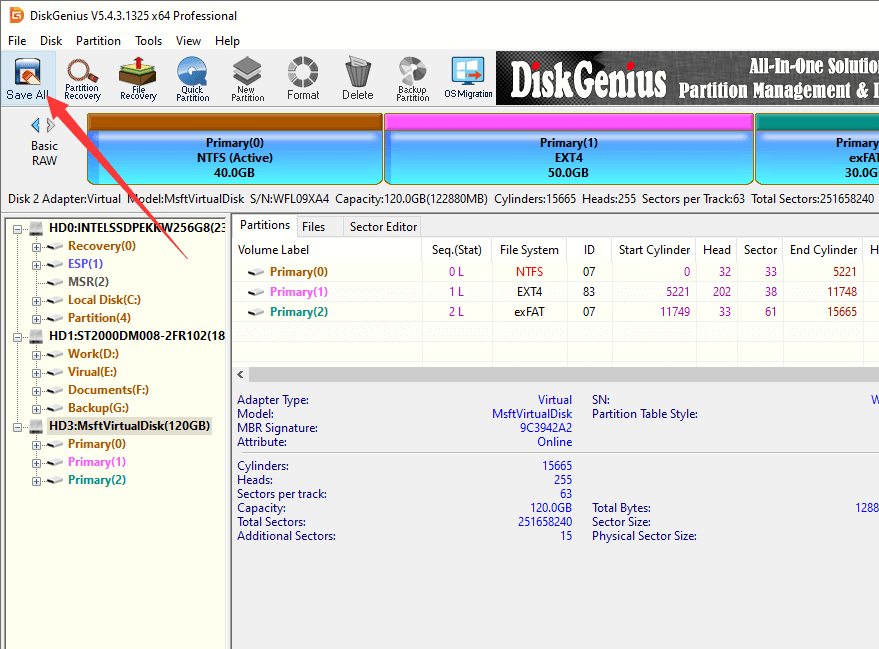Go to previous disk with left arrow
879x649 pixels.
point(36,125)
